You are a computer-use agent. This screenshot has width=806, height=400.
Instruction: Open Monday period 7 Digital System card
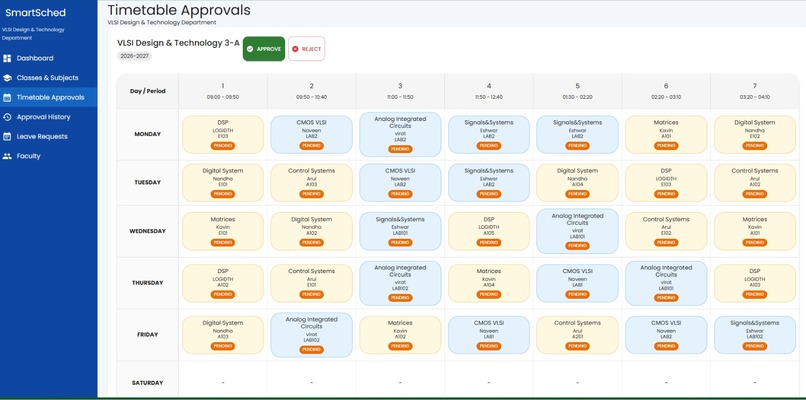click(755, 134)
